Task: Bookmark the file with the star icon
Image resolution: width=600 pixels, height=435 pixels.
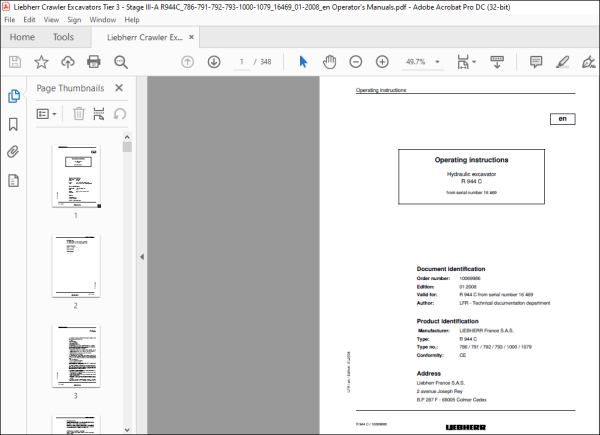Action: coord(41,62)
